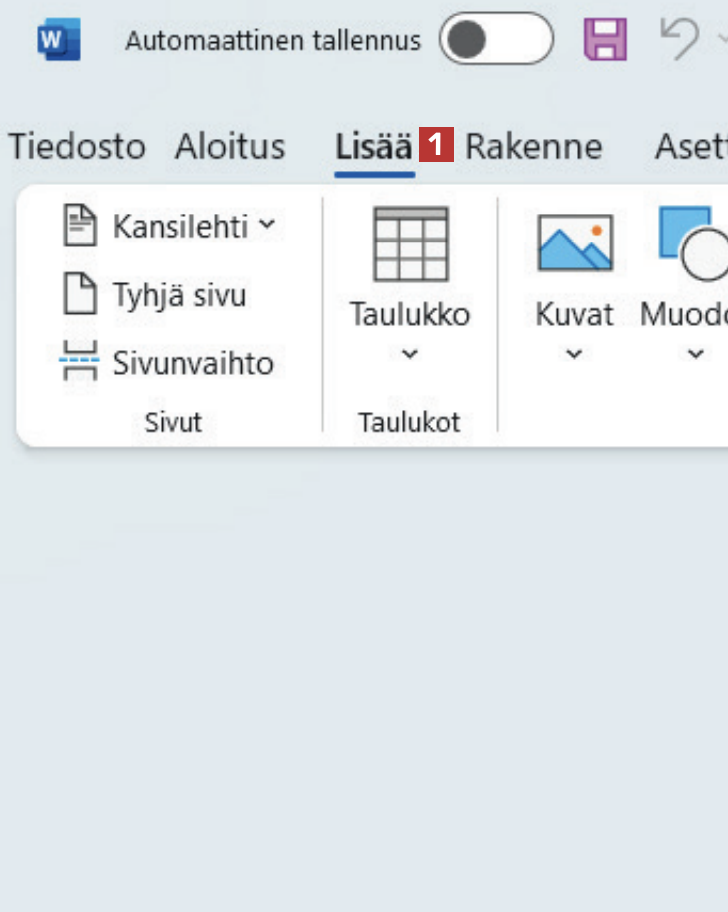Image resolution: width=728 pixels, height=912 pixels.
Task: Click the Sivut group label
Action: point(173,422)
